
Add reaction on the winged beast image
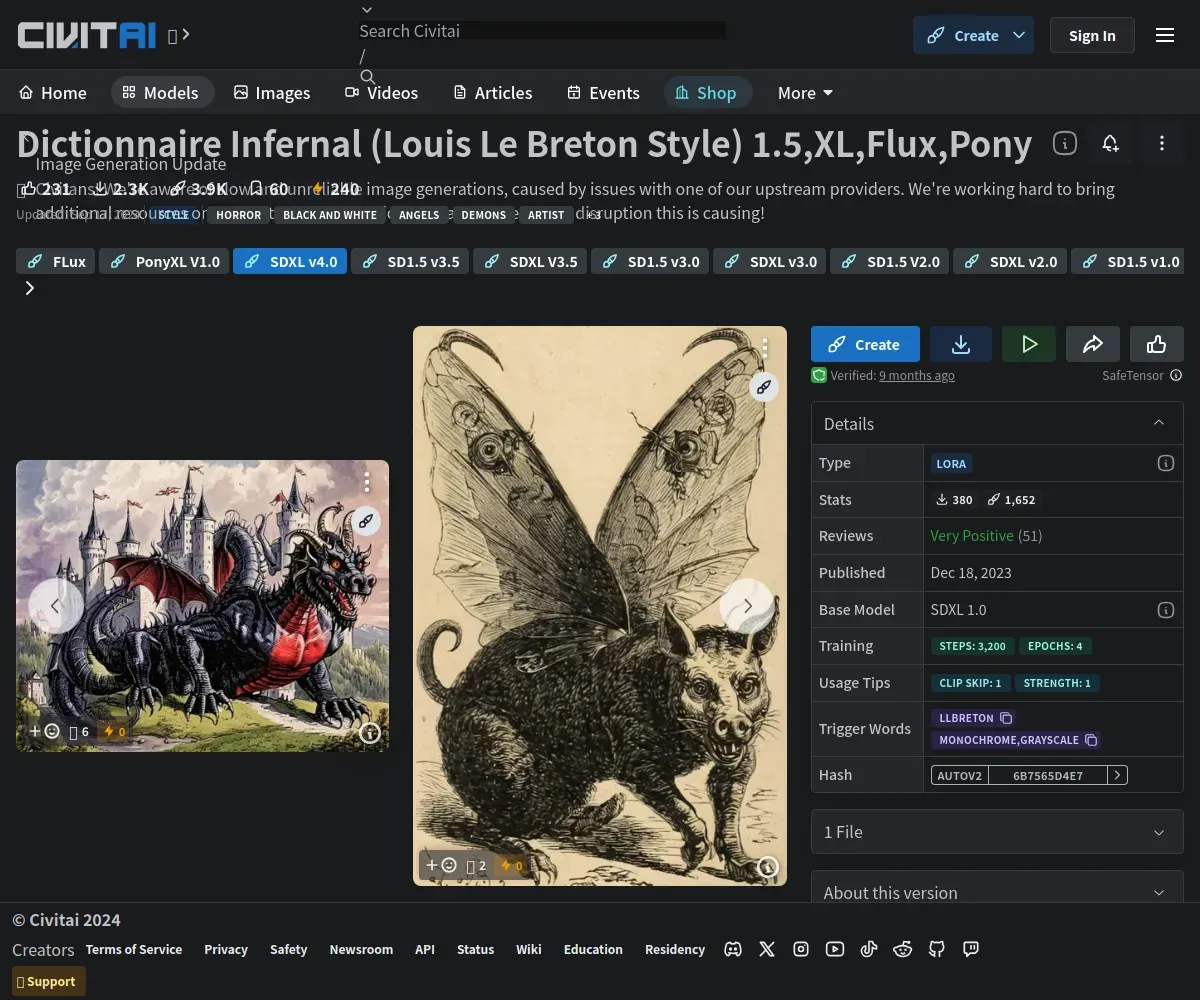[441, 865]
